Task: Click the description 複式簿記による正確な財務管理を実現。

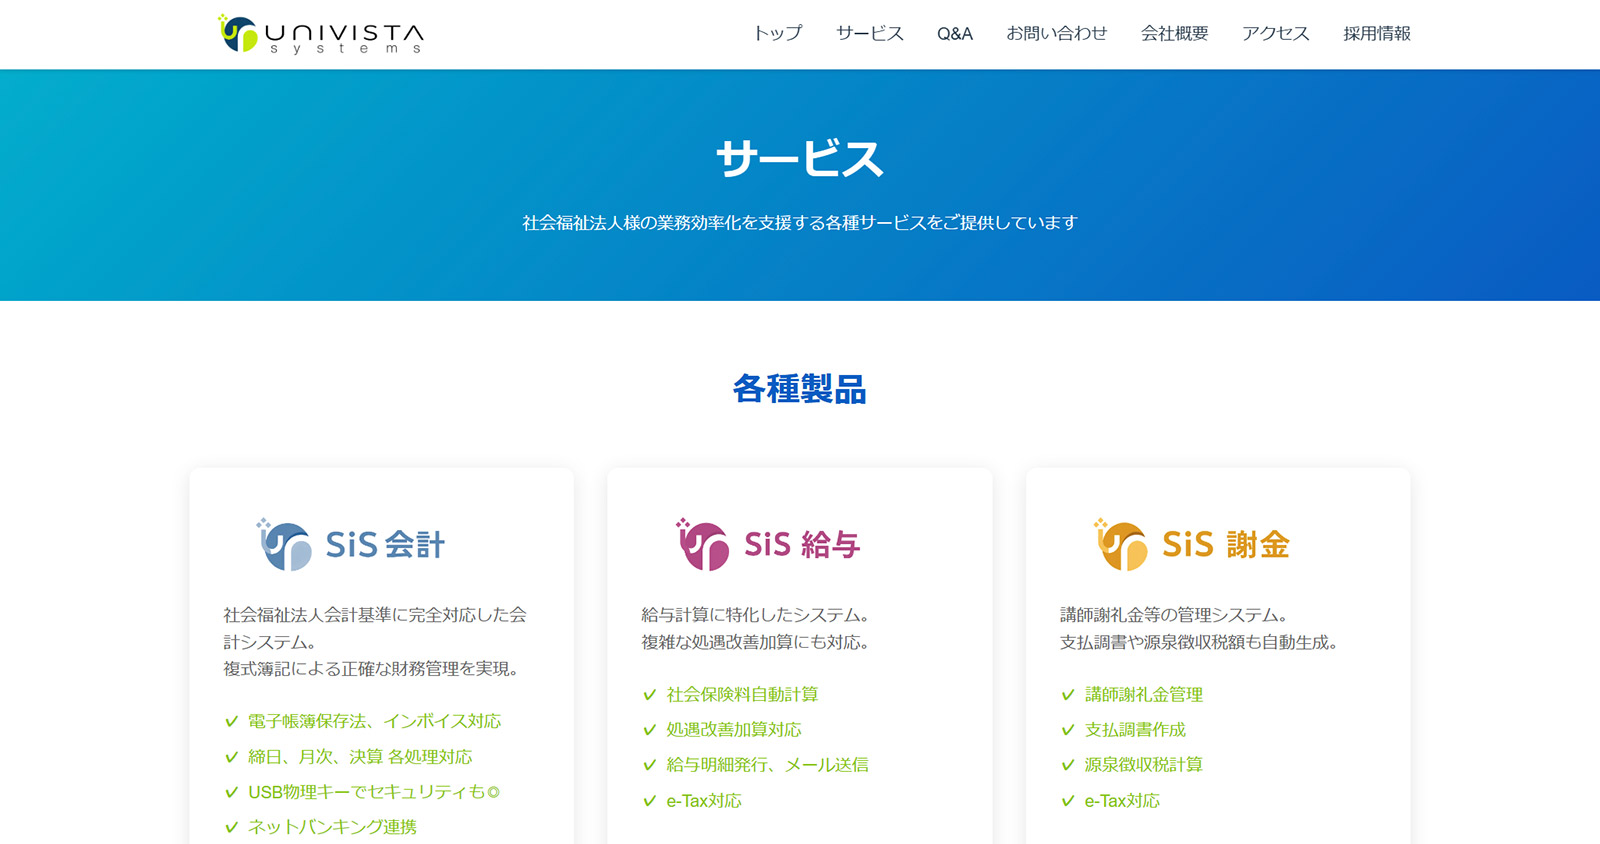Action: click(371, 669)
